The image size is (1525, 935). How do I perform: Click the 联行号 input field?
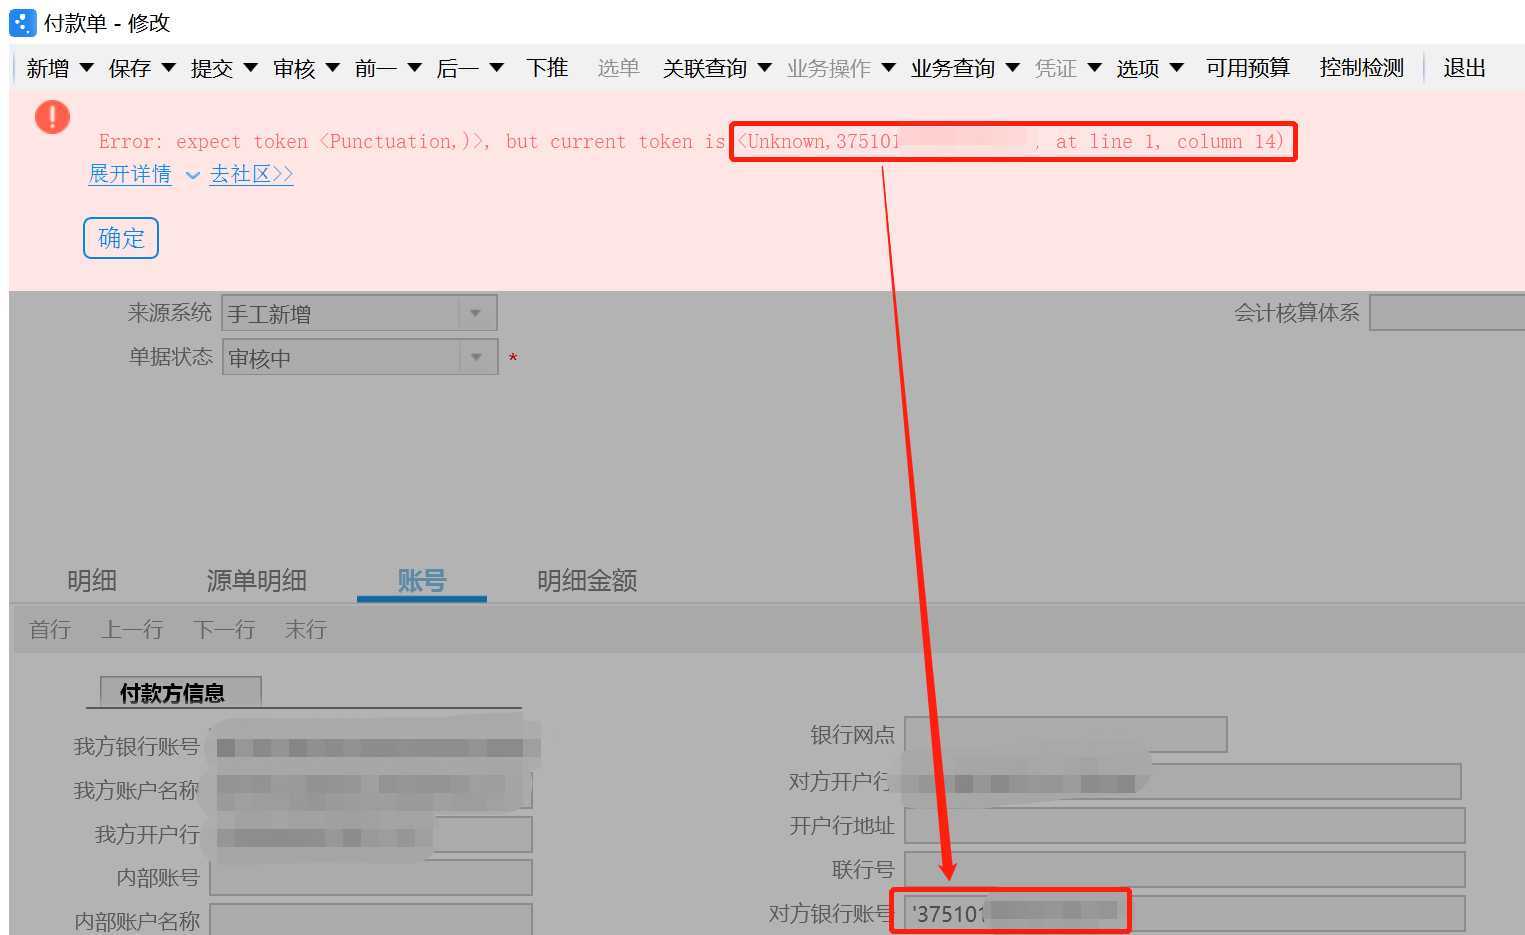[1185, 869]
